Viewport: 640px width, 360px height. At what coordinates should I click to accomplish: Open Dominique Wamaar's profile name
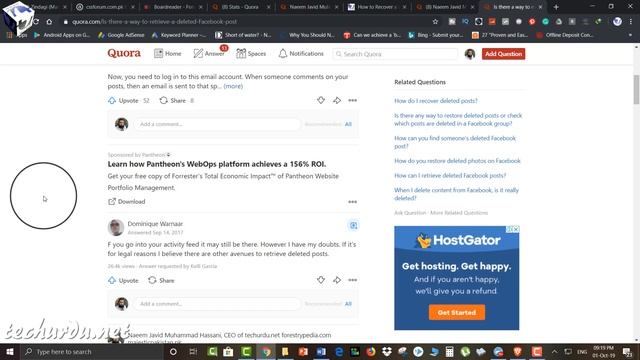coord(155,224)
